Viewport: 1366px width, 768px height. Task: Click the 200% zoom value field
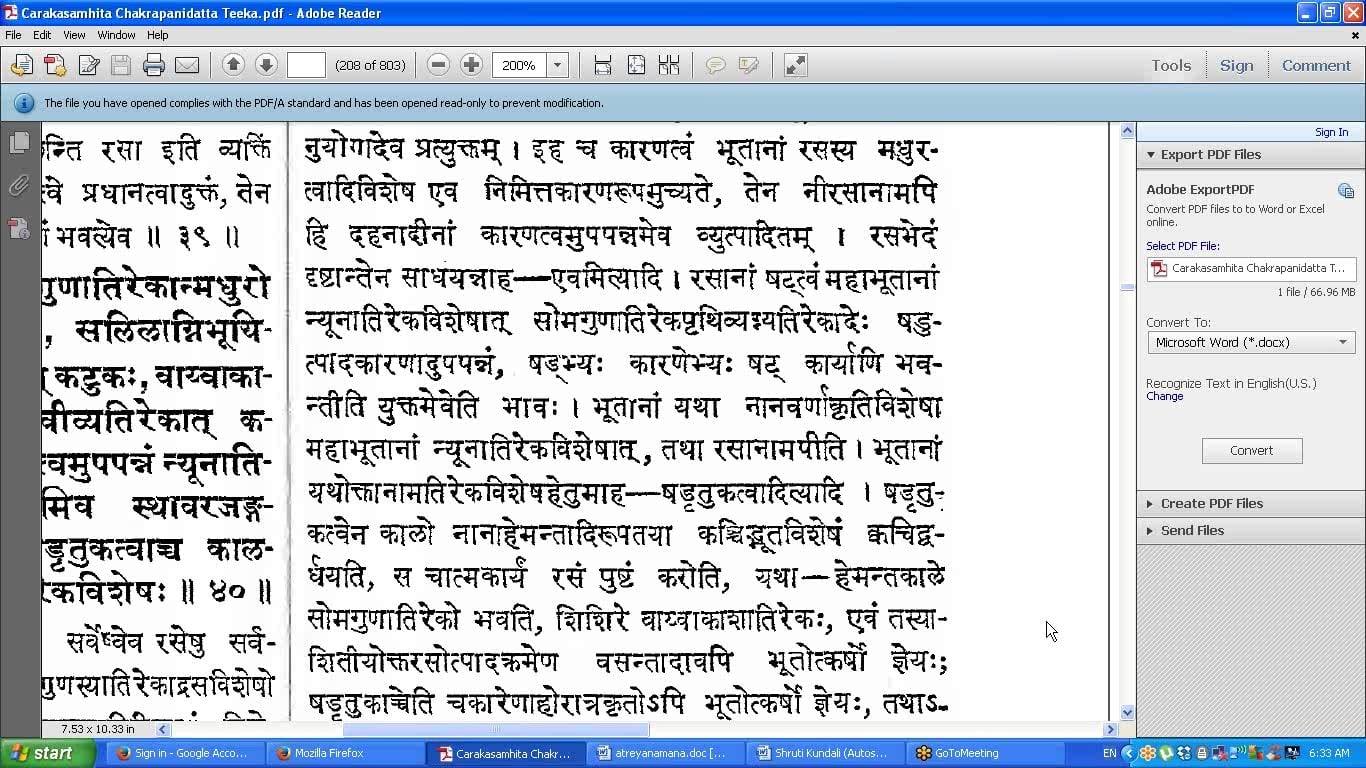point(520,65)
